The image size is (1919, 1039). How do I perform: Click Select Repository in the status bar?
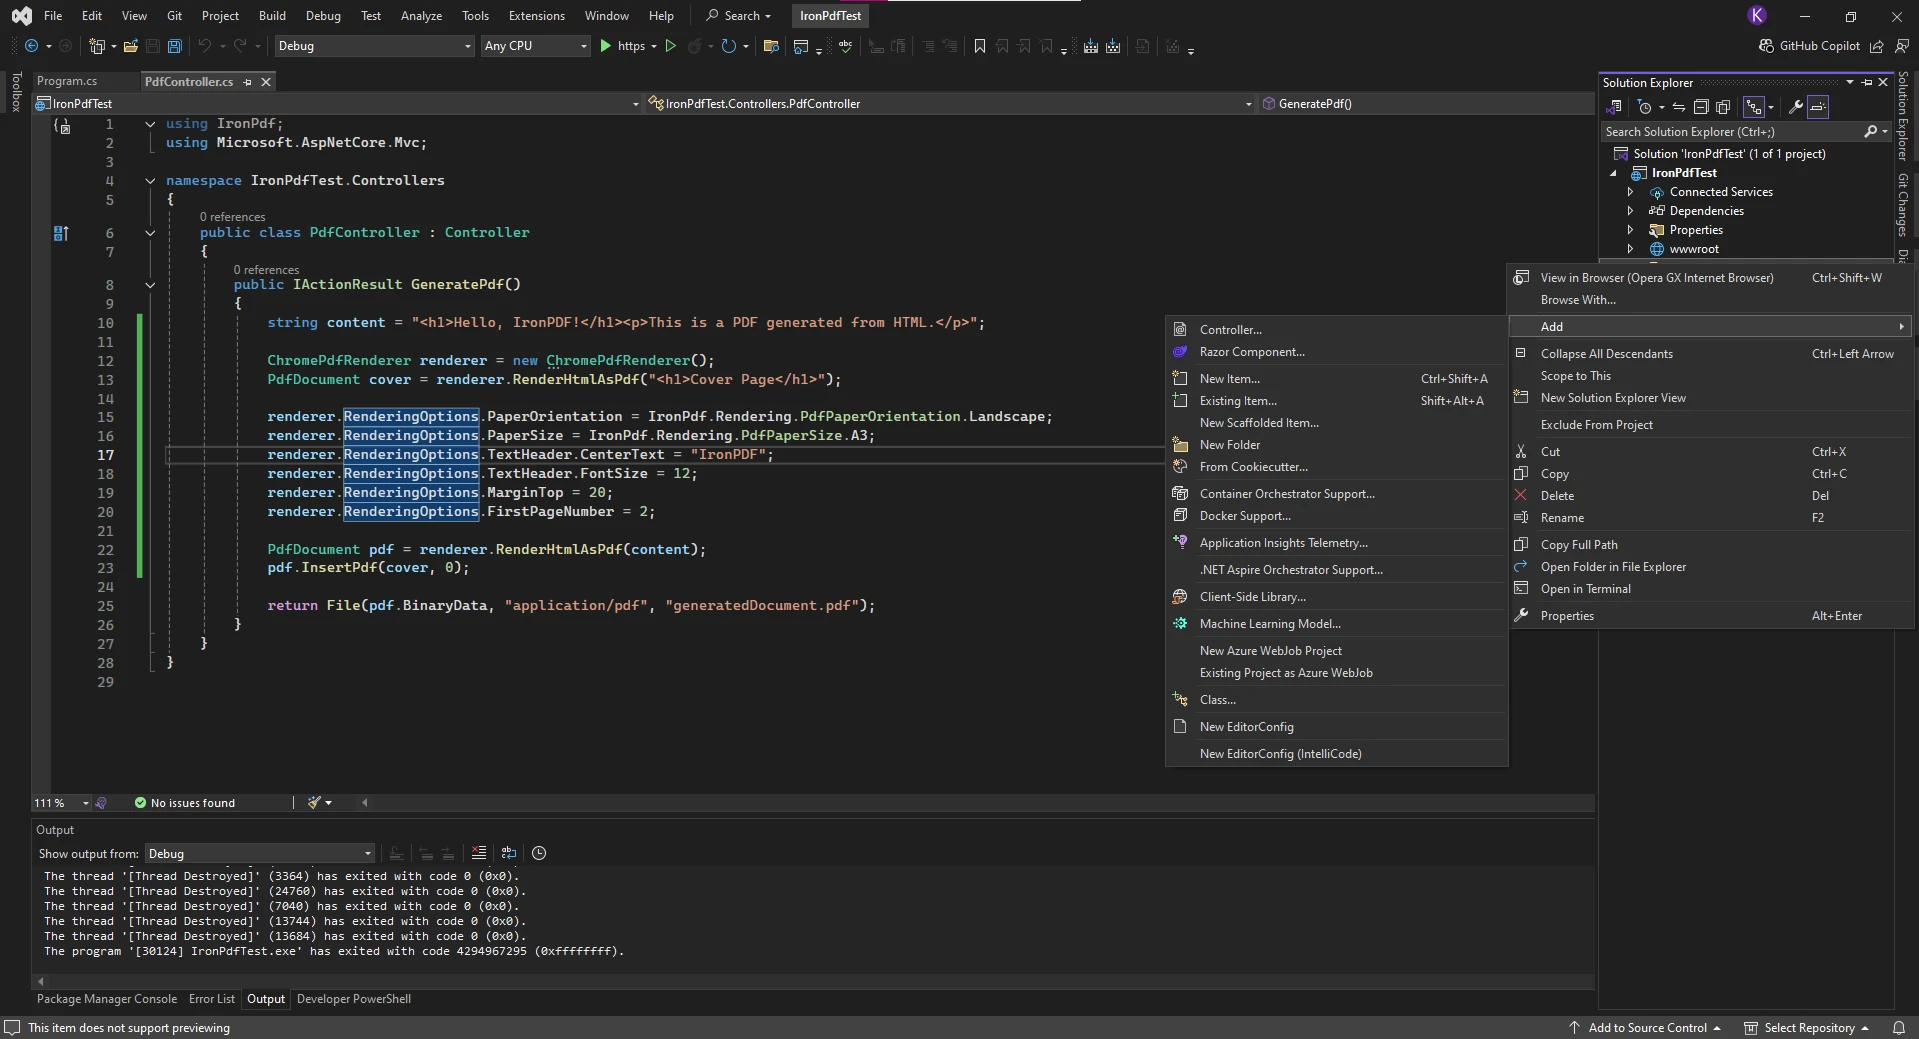point(1807,1028)
